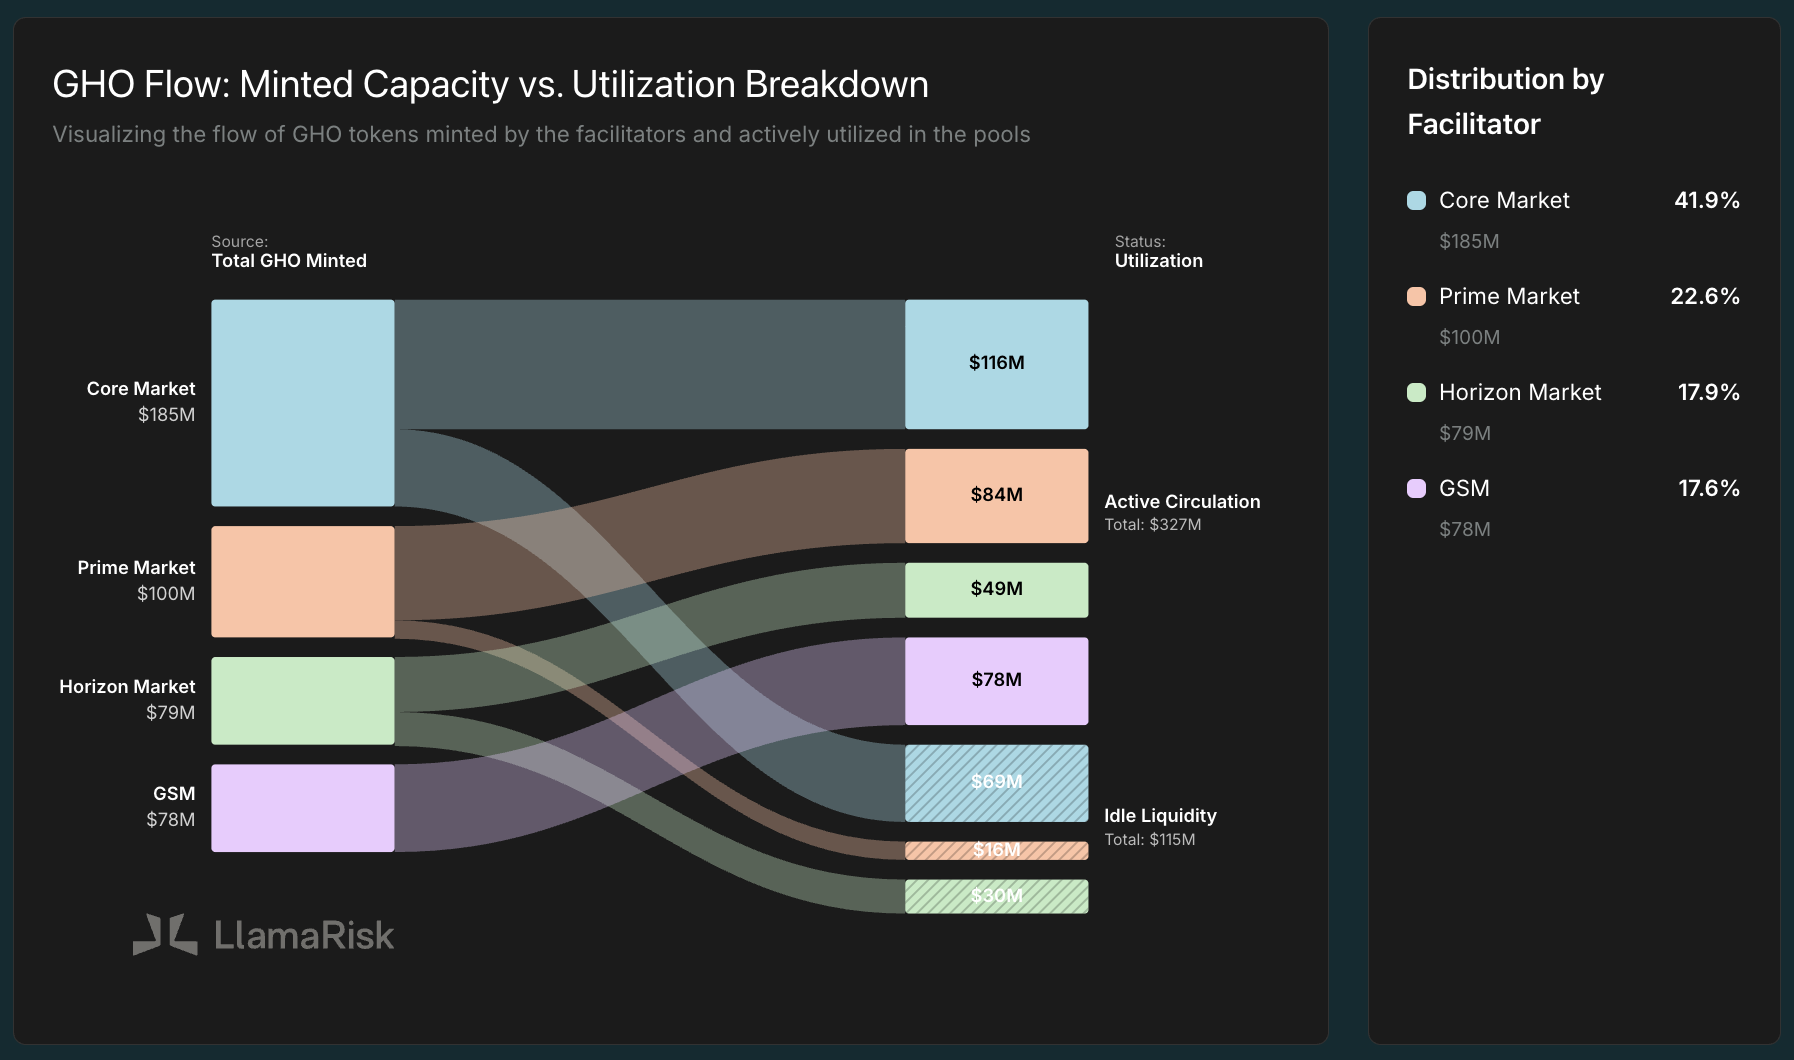Click the Active Circulation label
The image size is (1794, 1060).
(x=1182, y=502)
